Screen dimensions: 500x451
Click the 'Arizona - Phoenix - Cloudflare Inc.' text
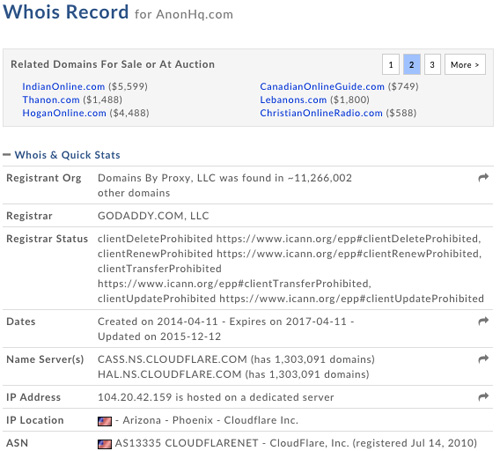click(210, 420)
